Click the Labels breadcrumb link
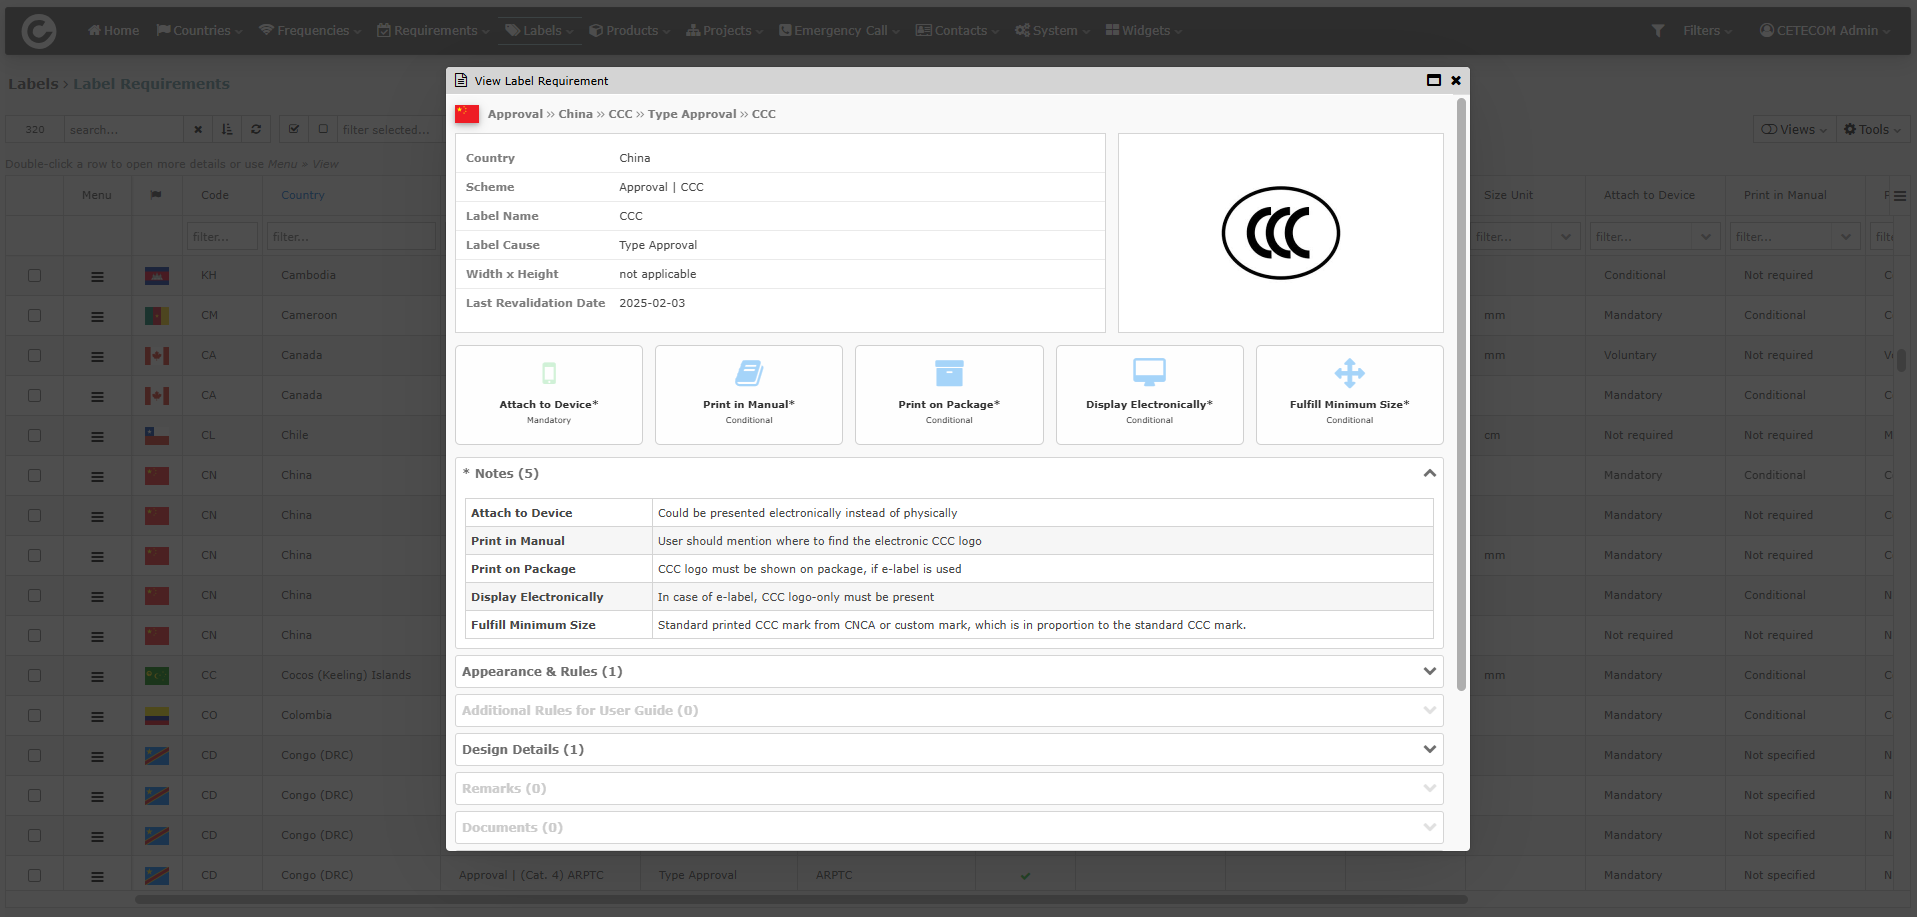The height and width of the screenshot is (917, 1917). pyautogui.click(x=33, y=84)
